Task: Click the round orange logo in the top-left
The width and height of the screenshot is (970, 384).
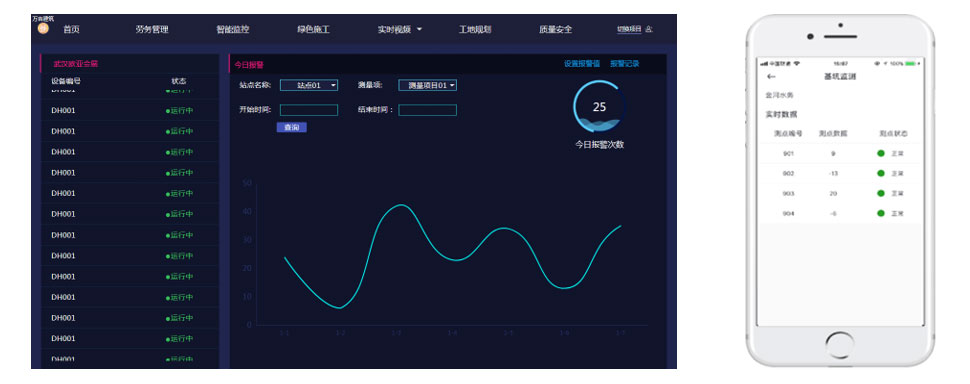Action: 43,28
